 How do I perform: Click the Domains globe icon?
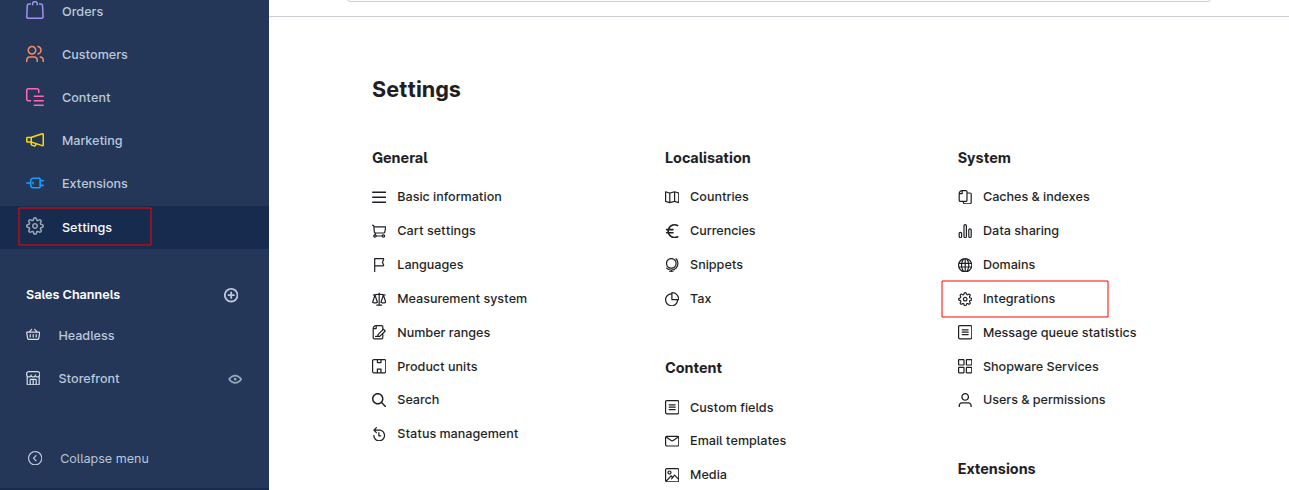965,265
